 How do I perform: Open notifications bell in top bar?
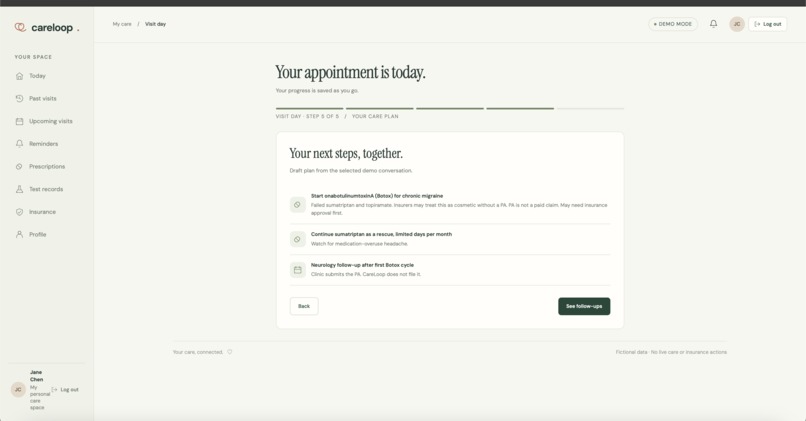pos(713,24)
